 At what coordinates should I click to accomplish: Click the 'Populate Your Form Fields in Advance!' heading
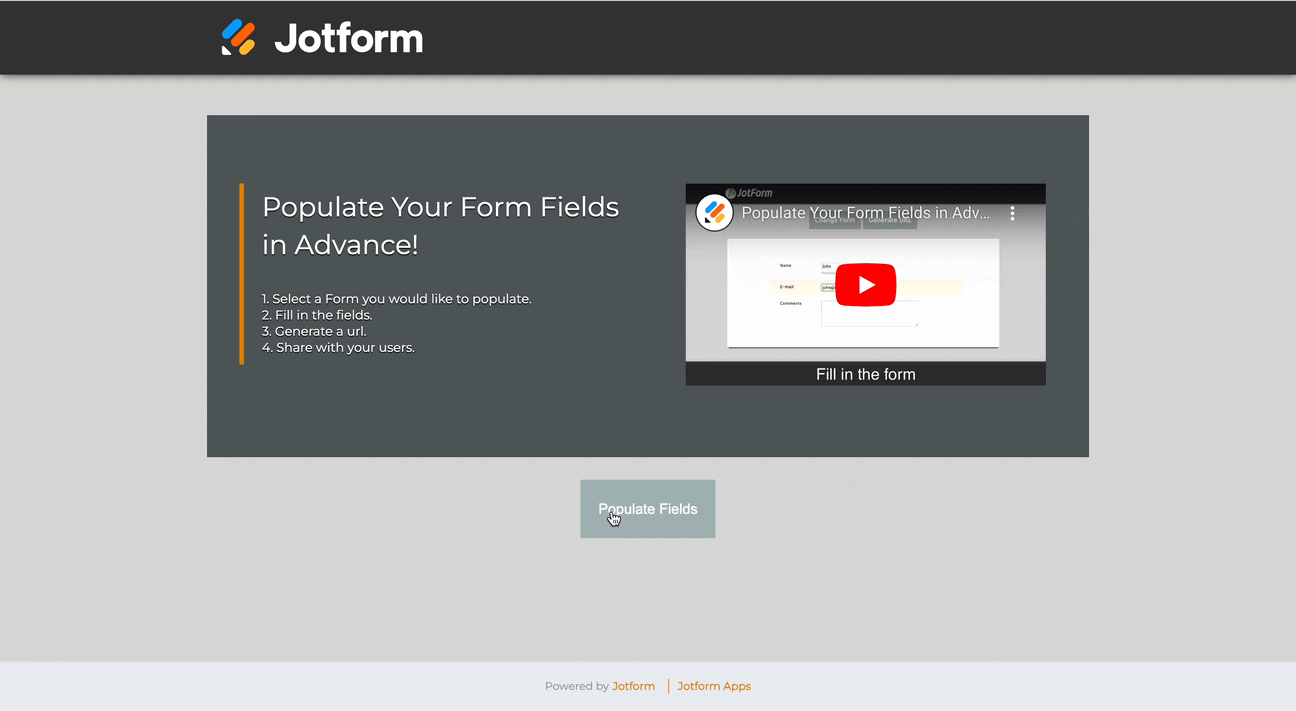tap(441, 225)
